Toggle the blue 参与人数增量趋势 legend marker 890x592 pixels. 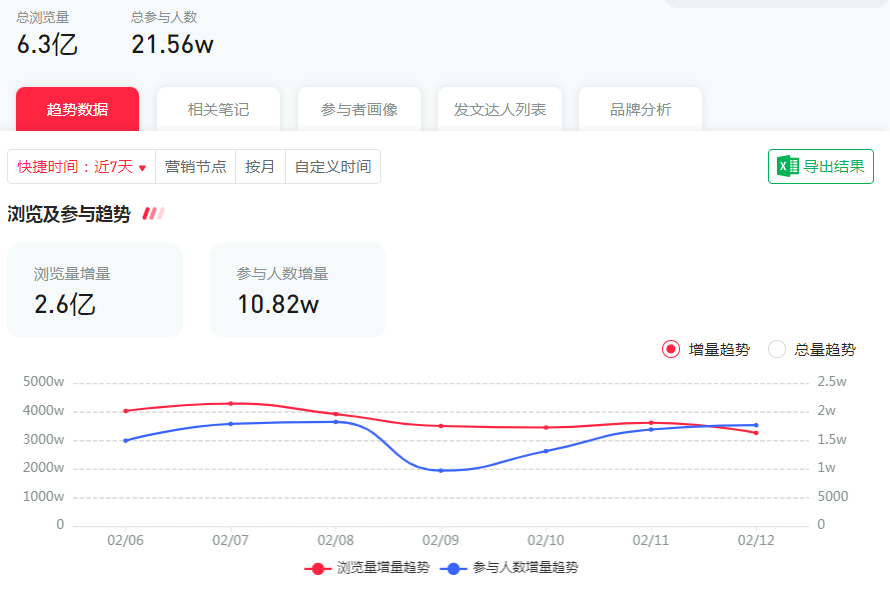click(454, 568)
